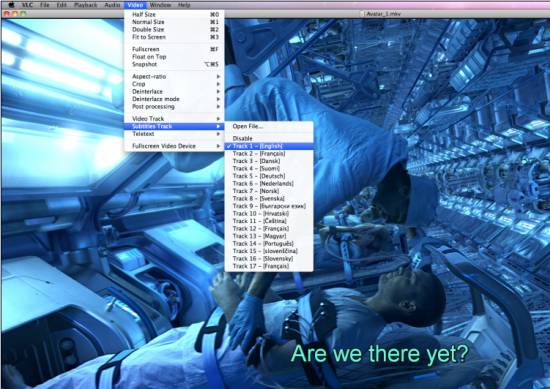Image resolution: width=550 pixels, height=389 pixels.
Task: Open the Audio menu
Action: (x=112, y=5)
